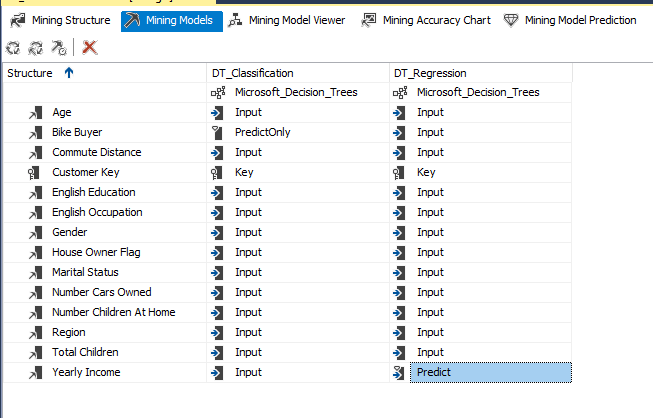The height and width of the screenshot is (418, 653).
Task: Click the key icon beside Customer Key label
Action: pos(33,172)
